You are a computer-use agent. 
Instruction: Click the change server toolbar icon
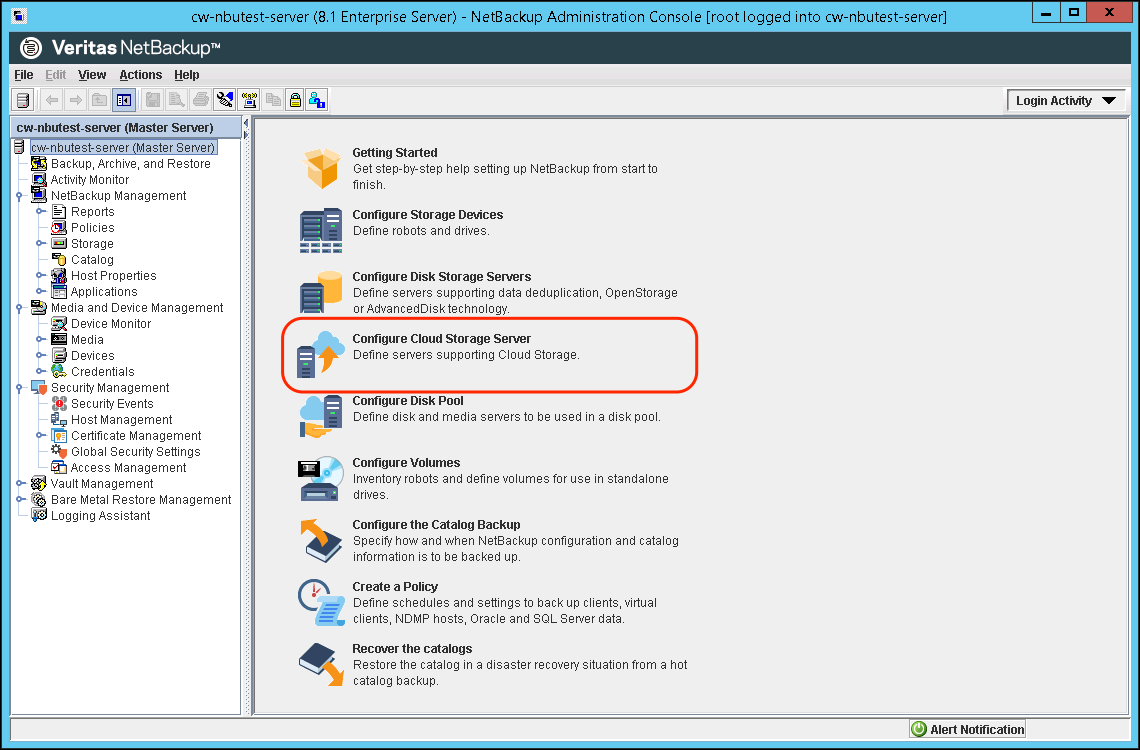pyautogui.click(x=23, y=100)
